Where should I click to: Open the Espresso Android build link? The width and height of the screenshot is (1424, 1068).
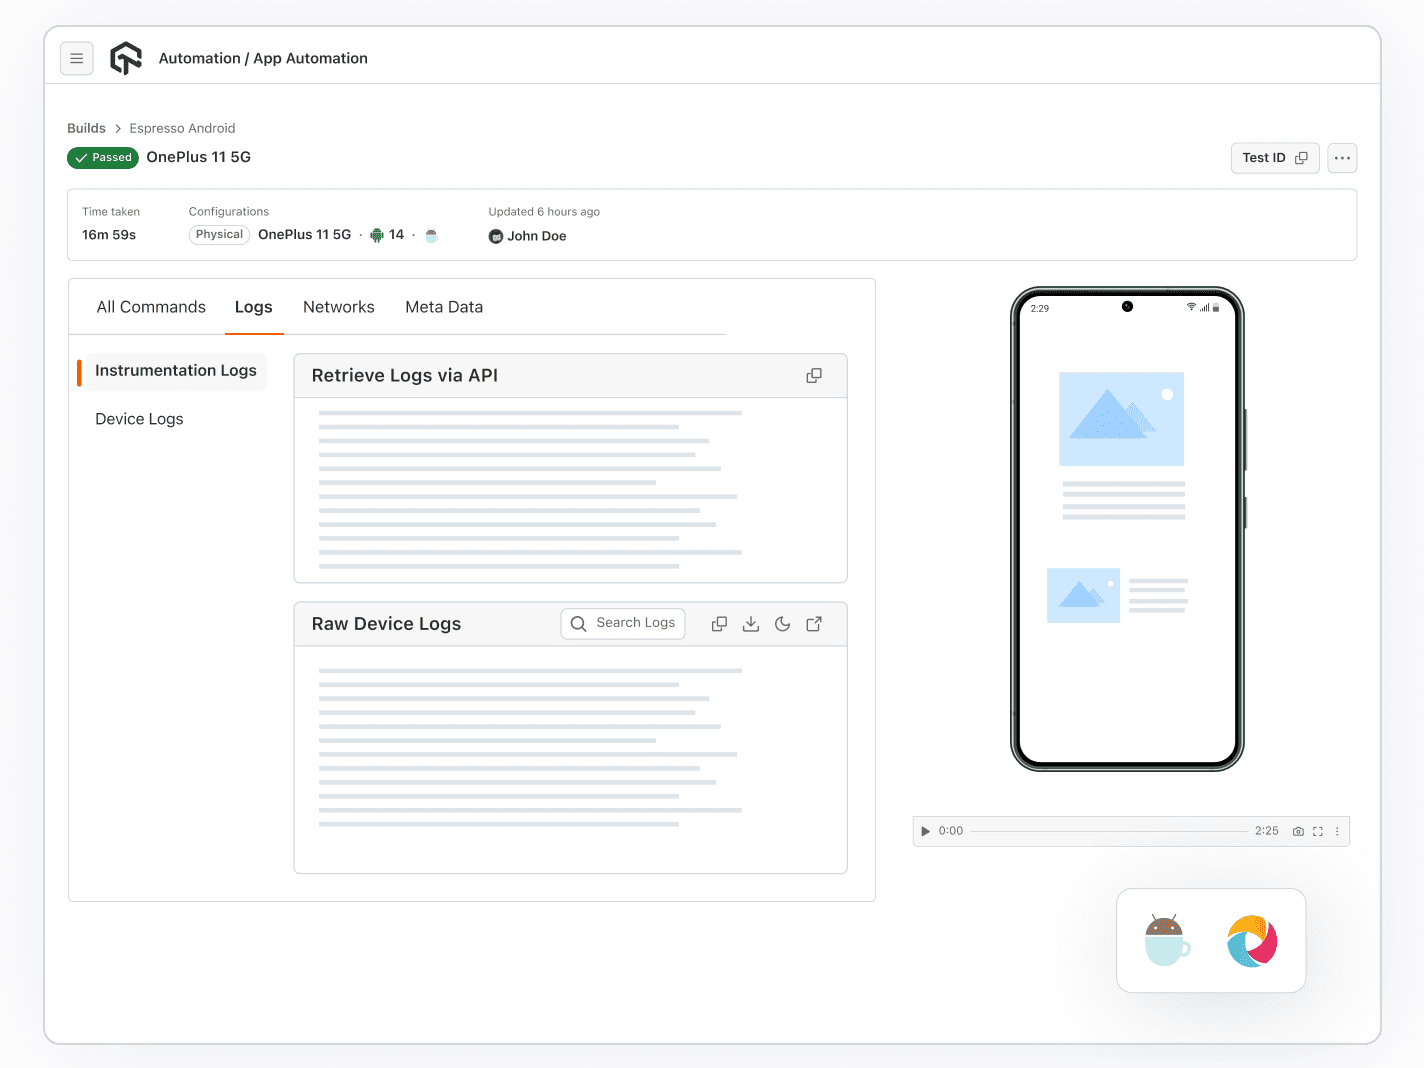182,128
